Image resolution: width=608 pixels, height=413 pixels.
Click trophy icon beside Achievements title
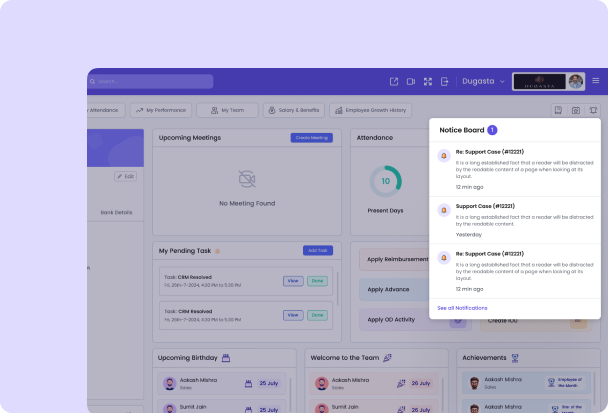[515, 358]
